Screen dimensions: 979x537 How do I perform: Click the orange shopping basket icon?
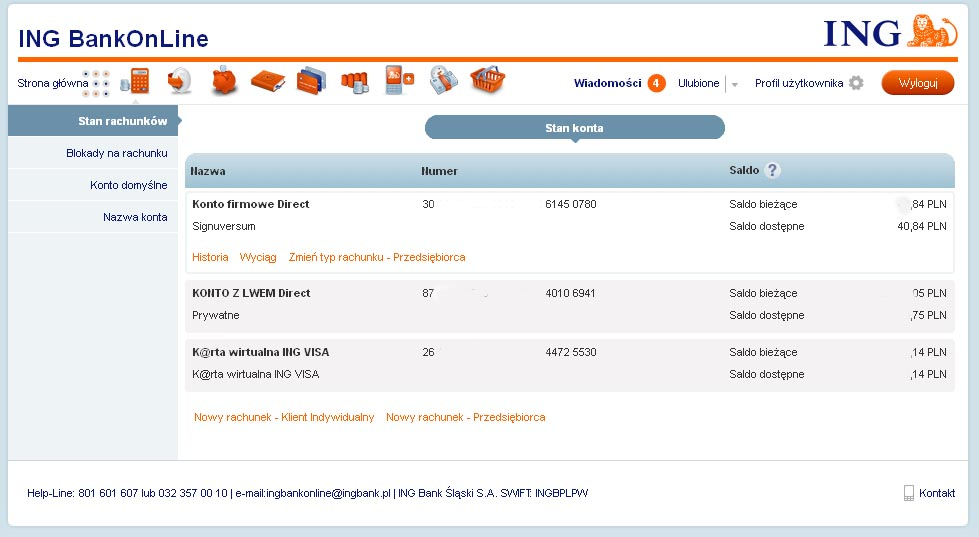pyautogui.click(x=487, y=81)
